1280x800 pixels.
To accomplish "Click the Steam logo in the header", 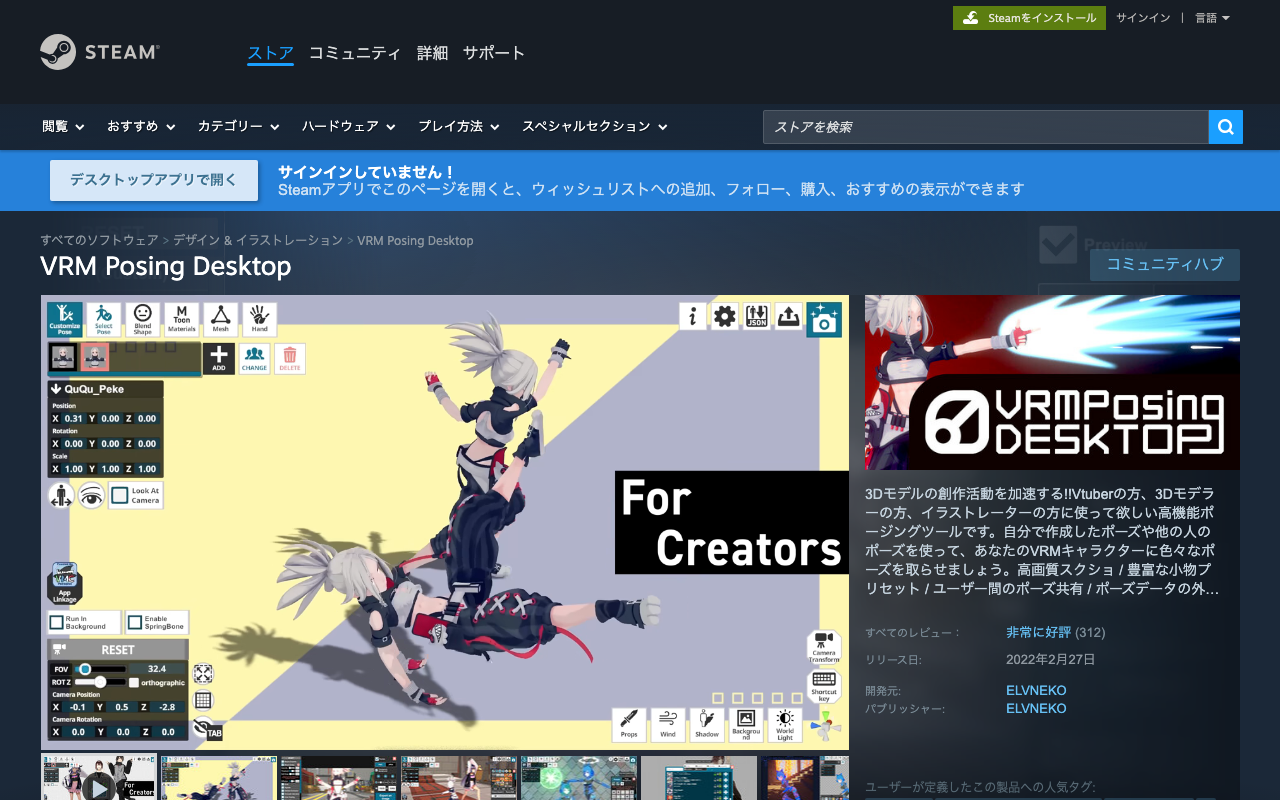I will click(99, 52).
